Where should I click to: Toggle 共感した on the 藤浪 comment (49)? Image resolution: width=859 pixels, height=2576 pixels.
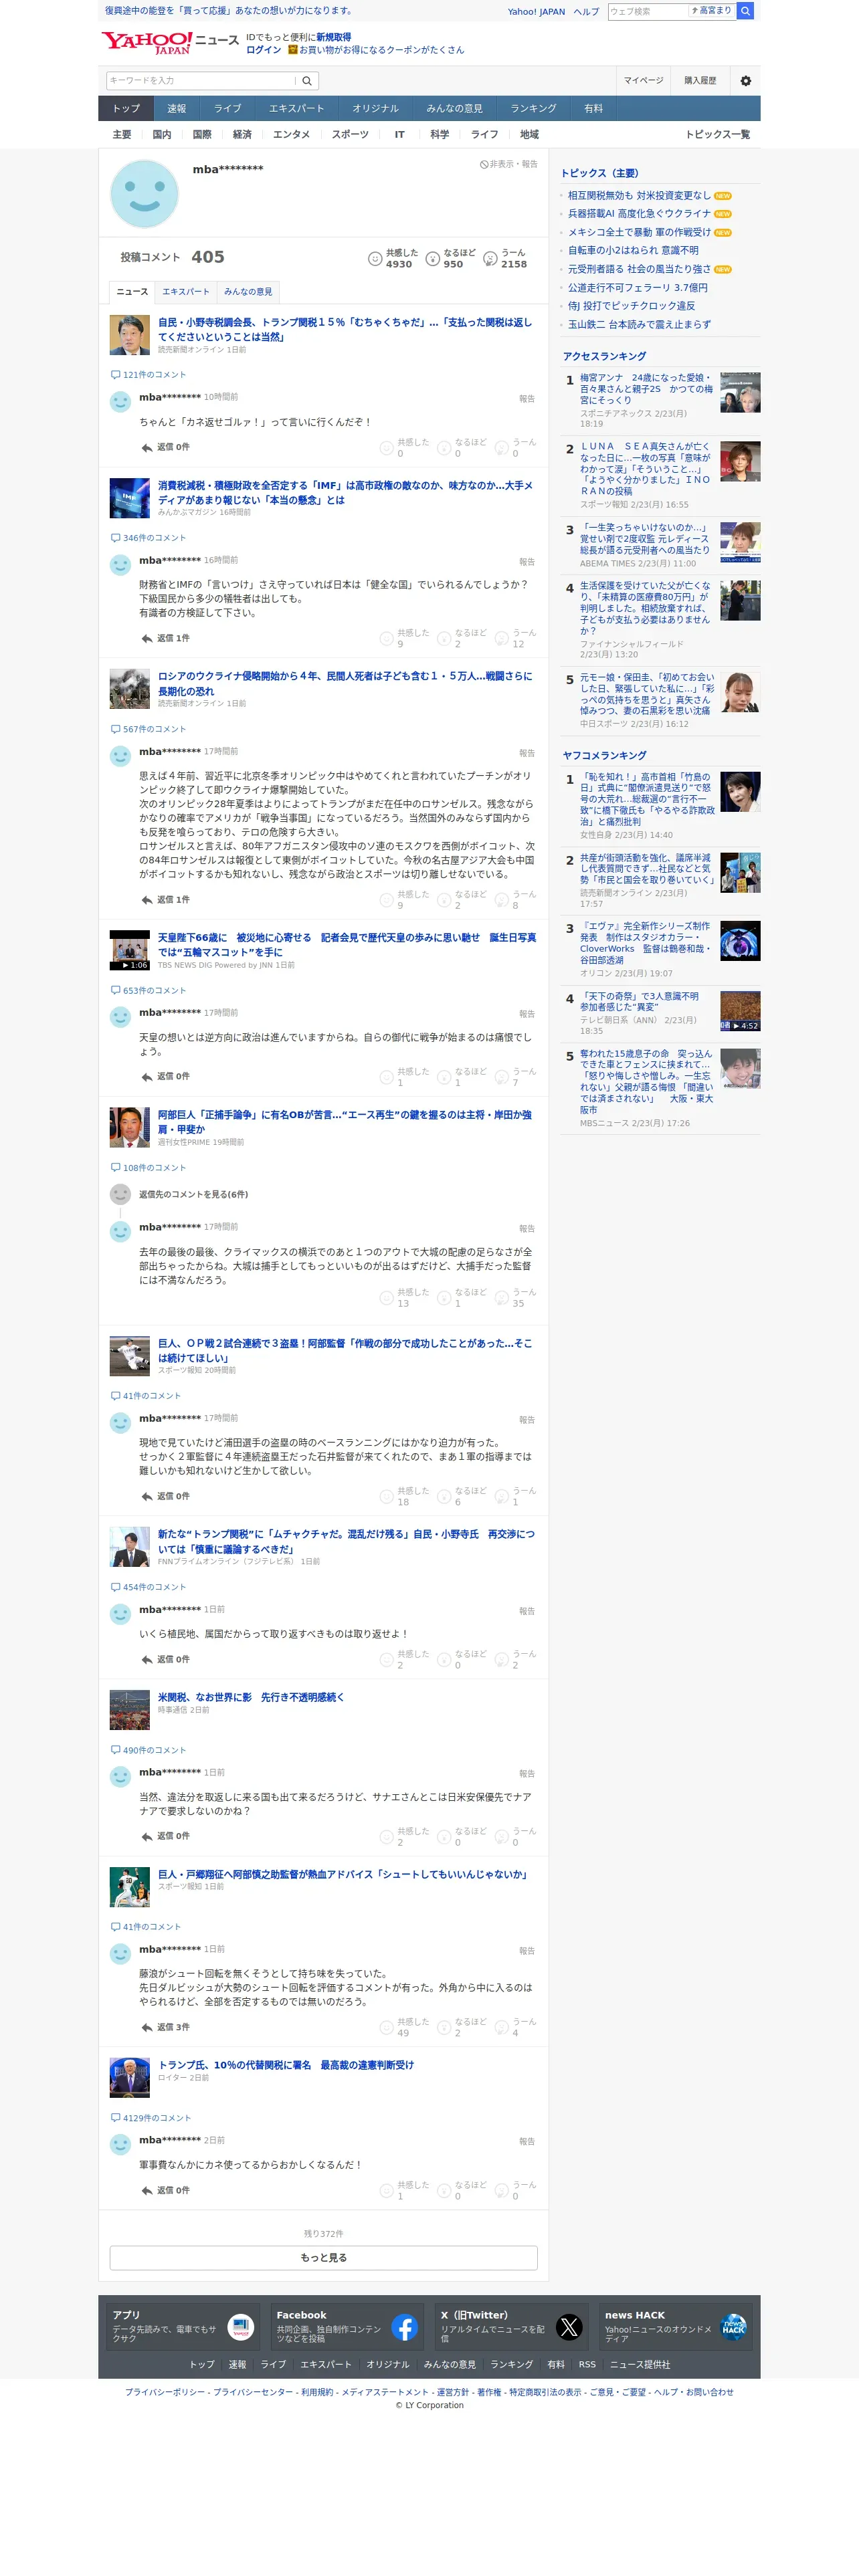[x=405, y=2027]
